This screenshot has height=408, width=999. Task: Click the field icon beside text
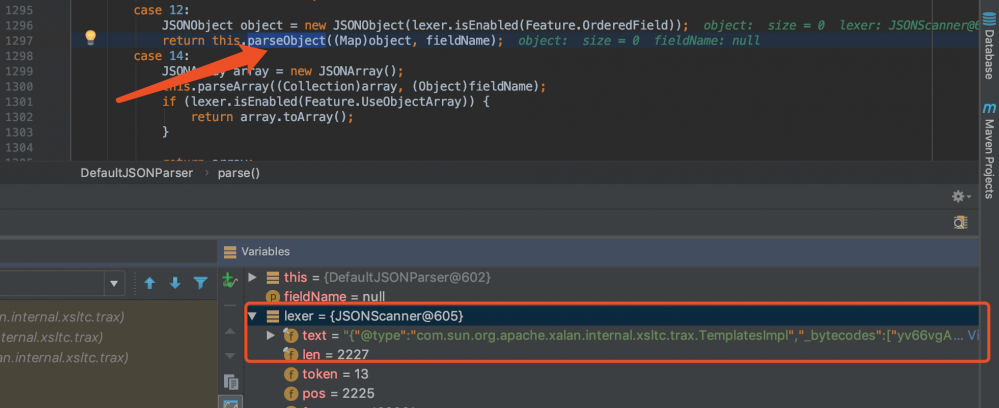291,335
